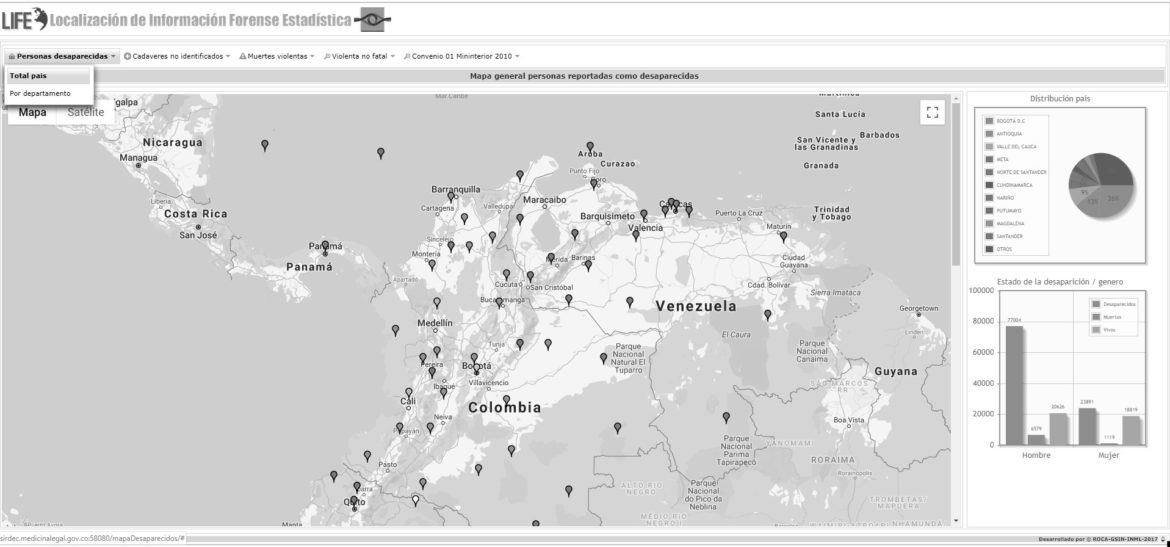Click the LIFE globe logo
Screen dimensions: 1170x547
pyautogui.click(x=25, y=19)
